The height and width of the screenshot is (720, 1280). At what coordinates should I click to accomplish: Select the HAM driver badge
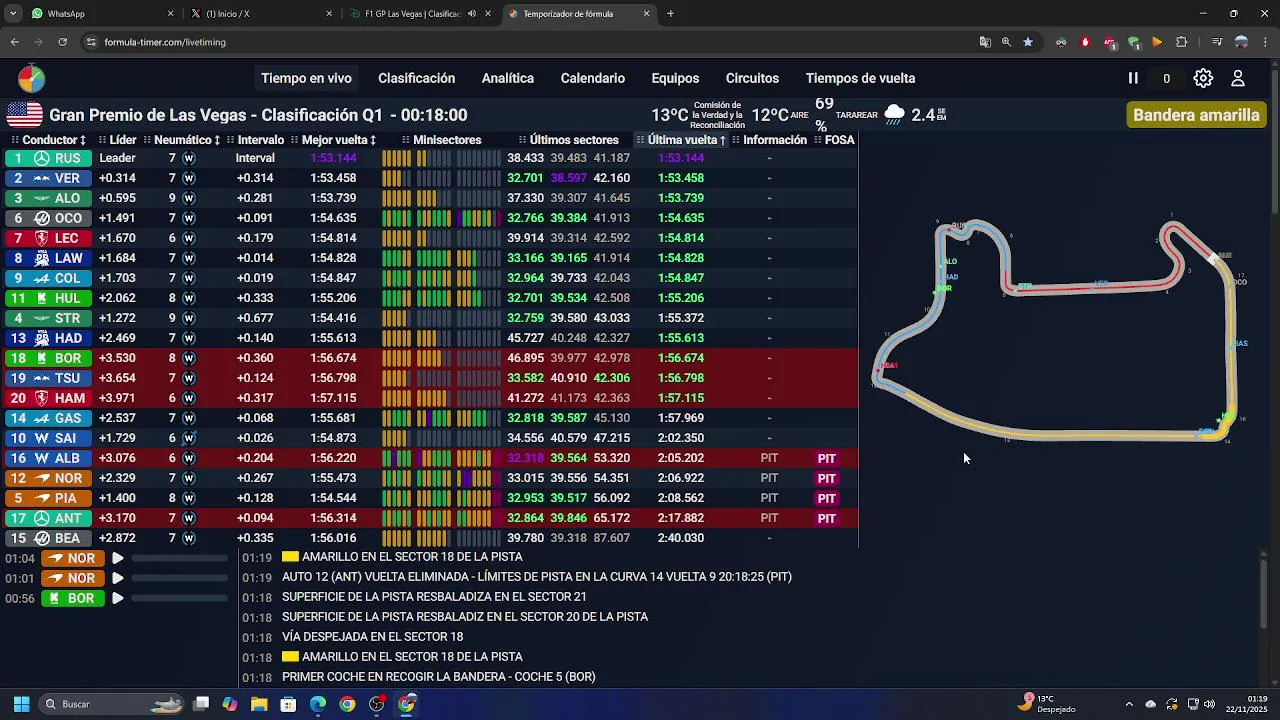point(48,398)
